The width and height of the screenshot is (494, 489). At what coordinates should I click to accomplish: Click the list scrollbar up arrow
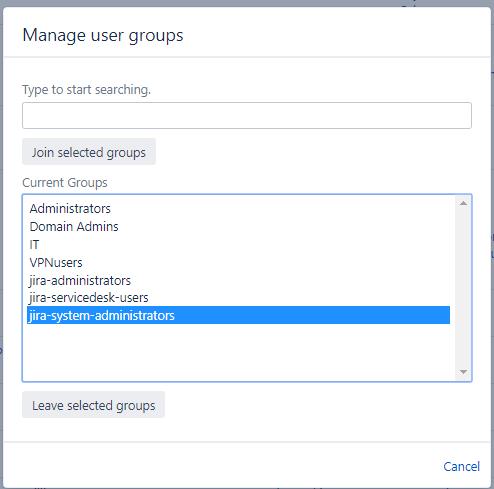463,203
